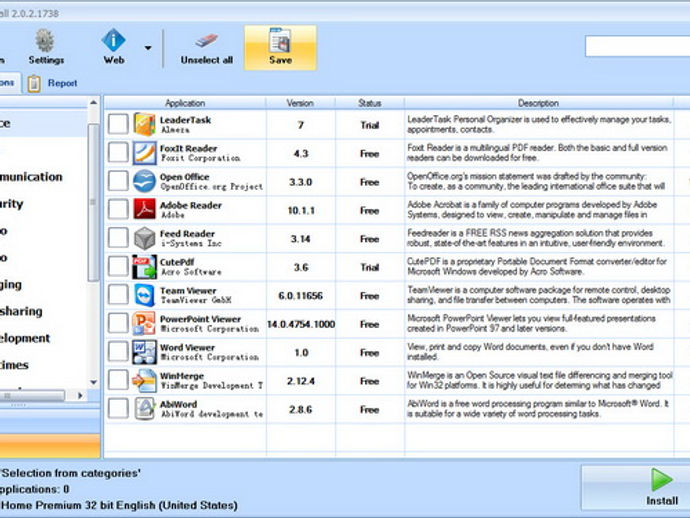The width and height of the screenshot is (690, 518).
Task: Click the Adobe Reader application icon
Action: [x=144, y=209]
